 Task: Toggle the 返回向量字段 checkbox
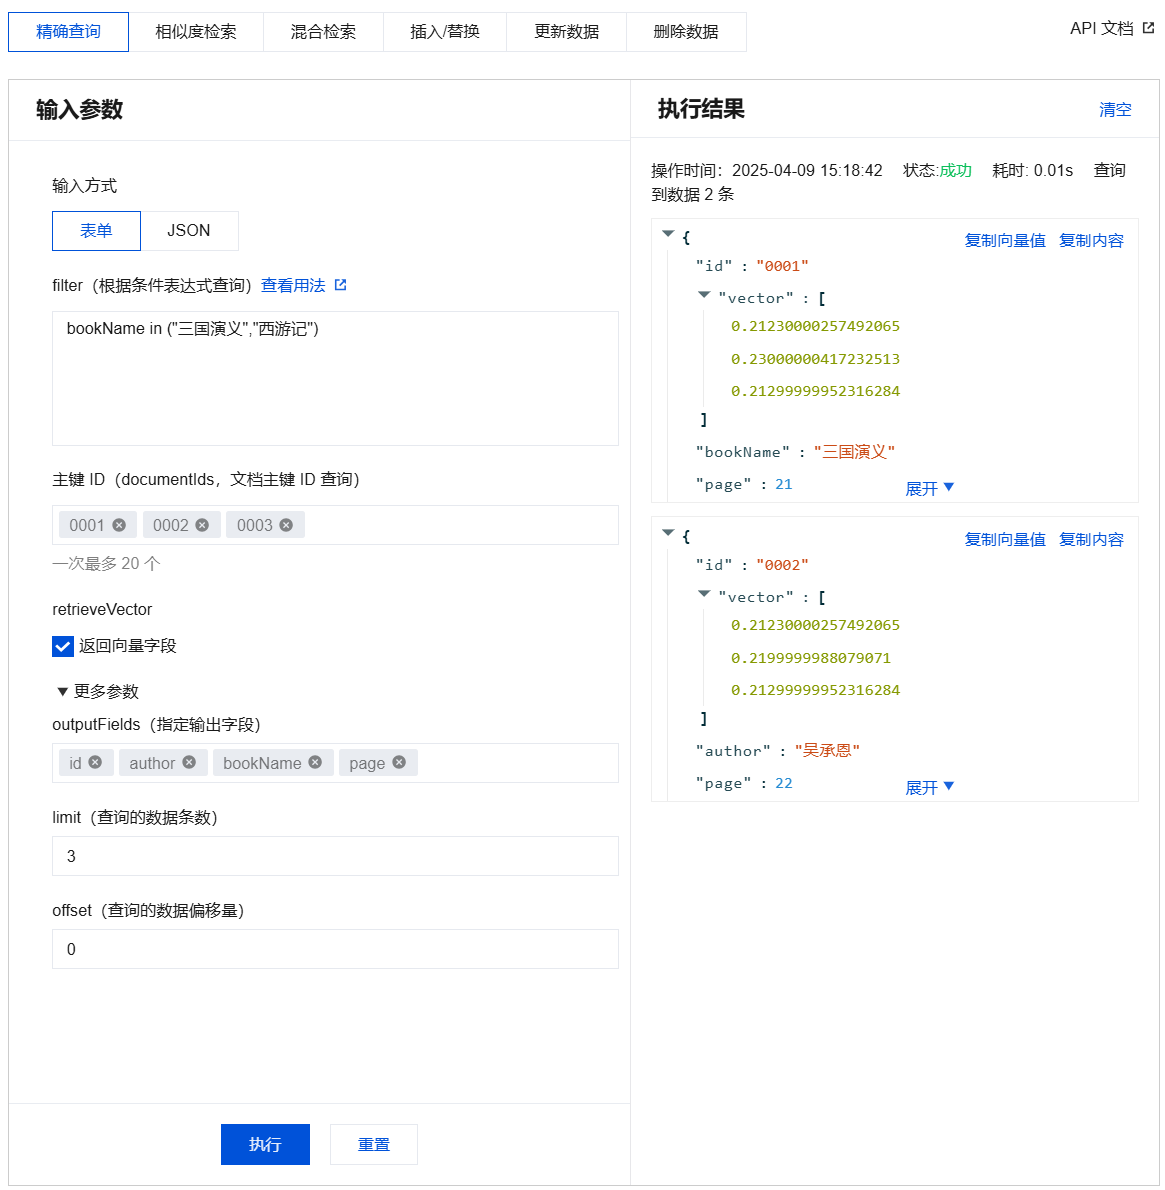click(63, 646)
